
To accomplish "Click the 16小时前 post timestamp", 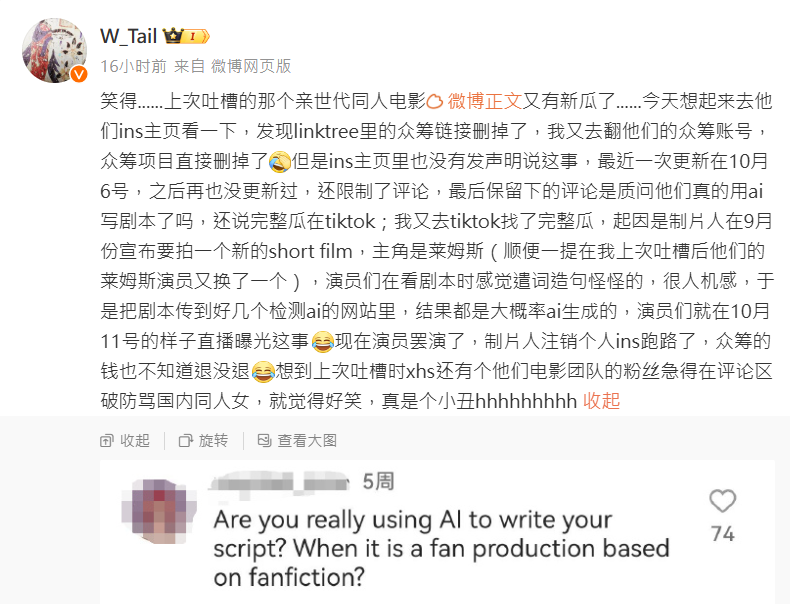I will point(134,66).
